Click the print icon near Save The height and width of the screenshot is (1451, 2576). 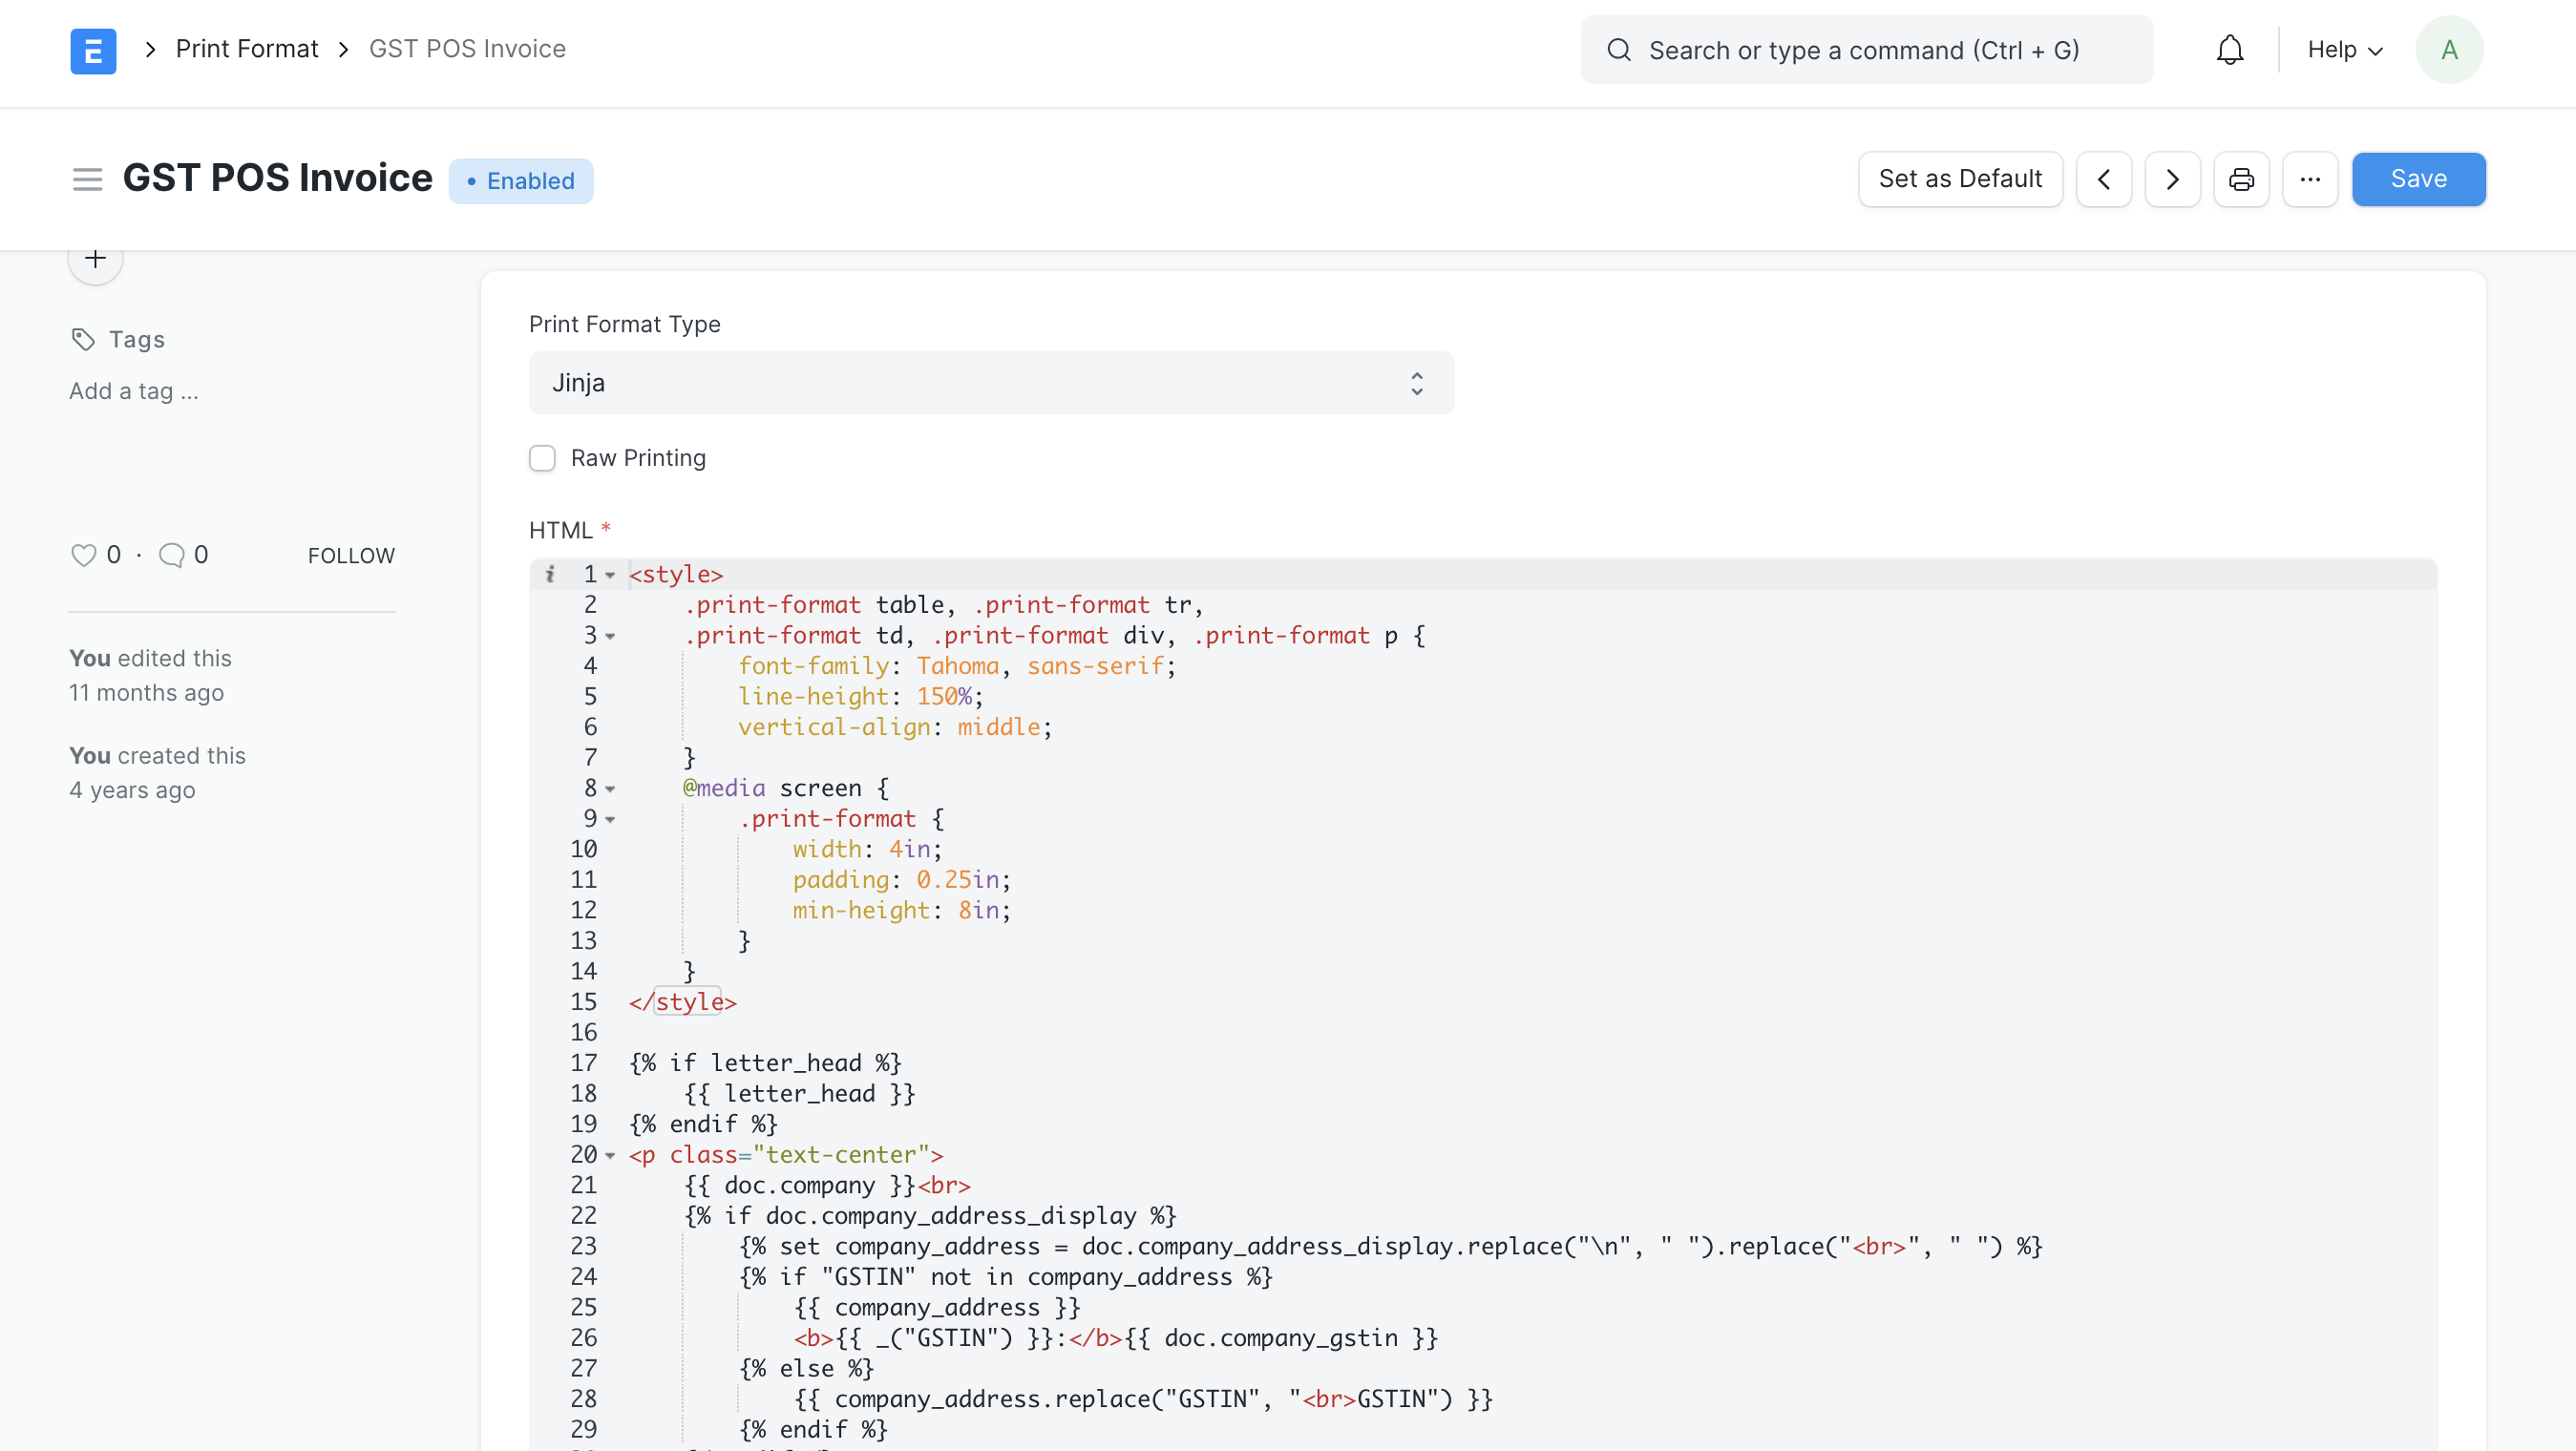pyautogui.click(x=2241, y=179)
